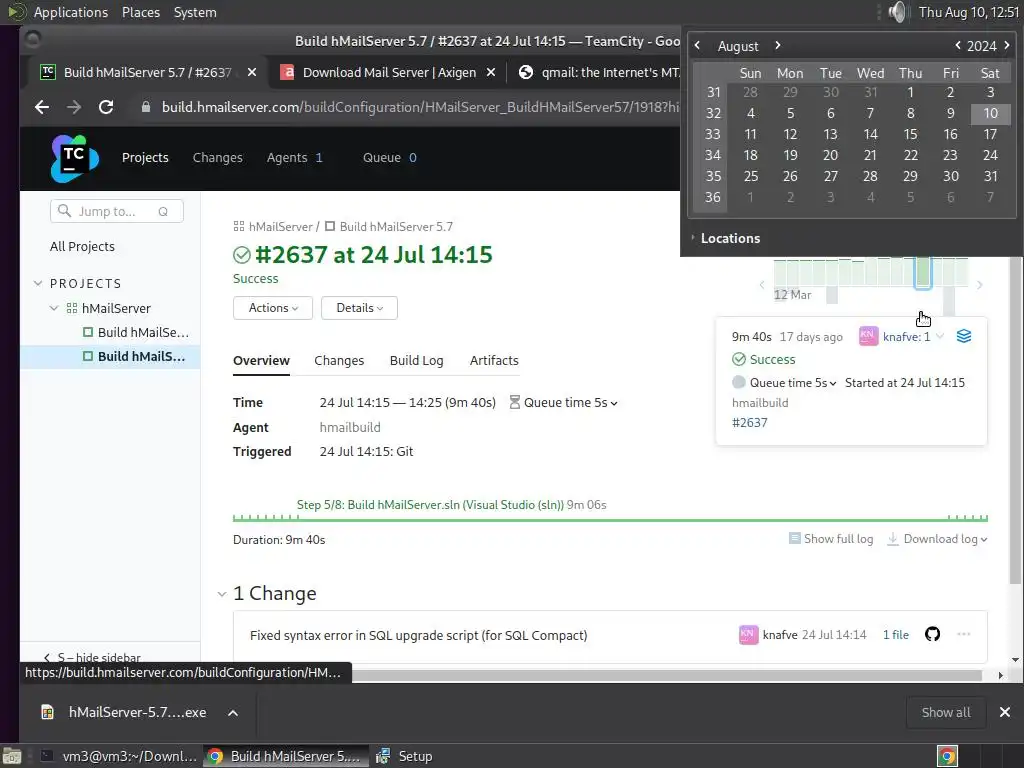Open the Applications menu

tap(71, 12)
